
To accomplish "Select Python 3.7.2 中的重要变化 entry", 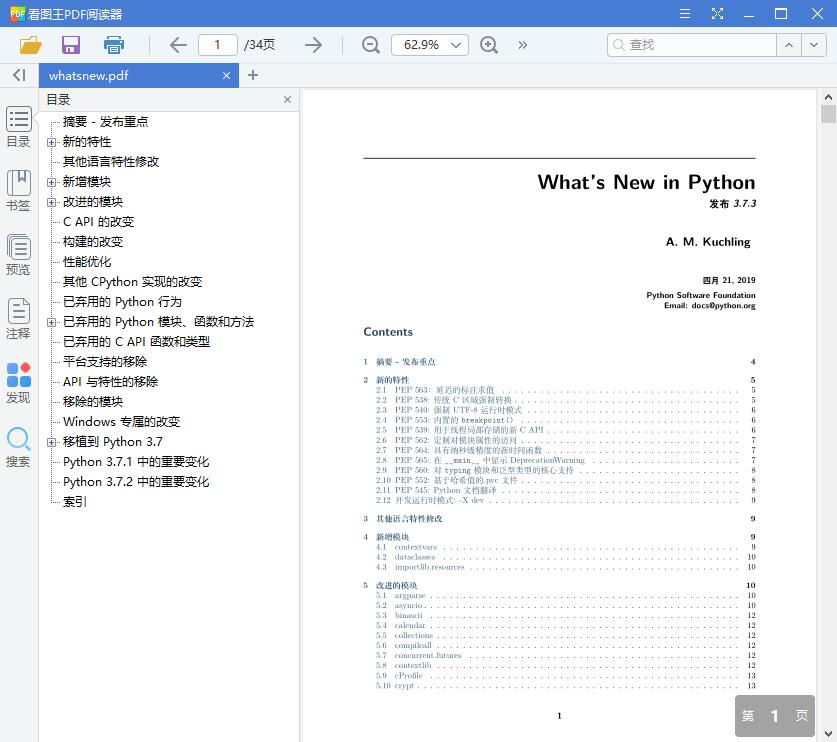I will pyautogui.click(x=136, y=482).
